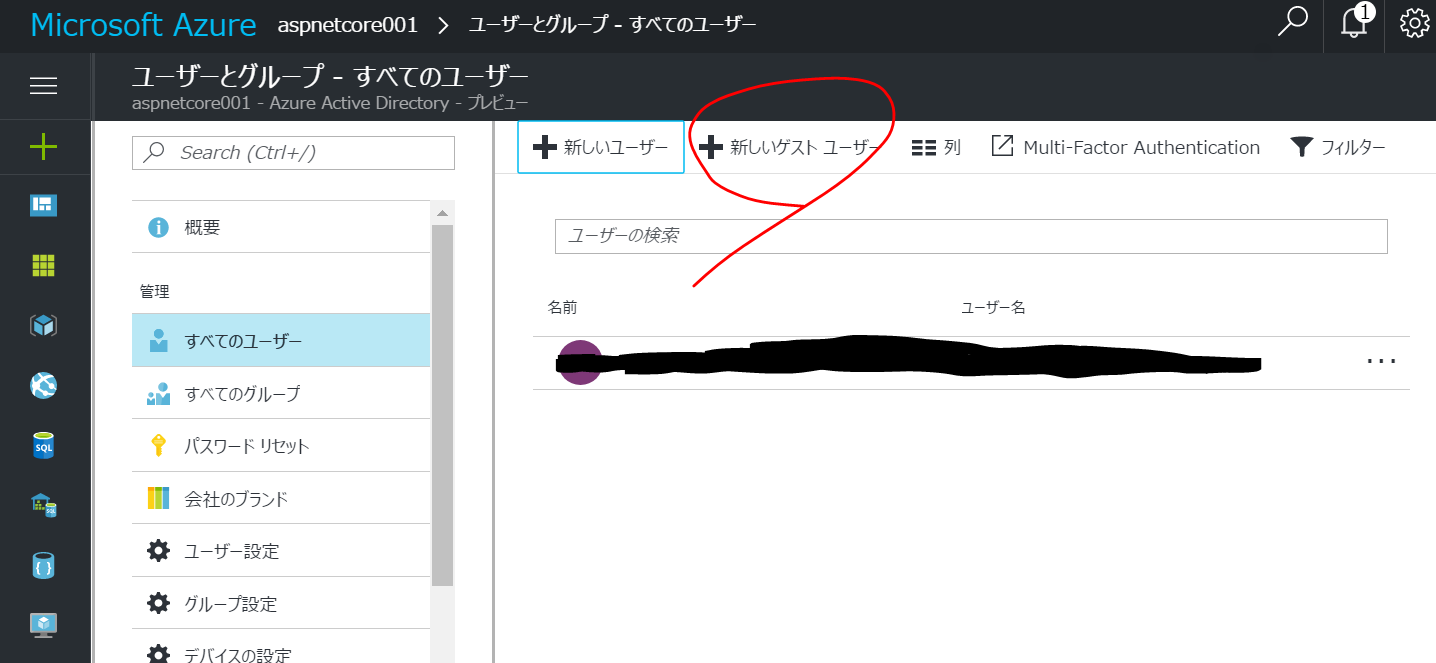This screenshot has height=663, width=1436.
Task: Open the 列 column options
Action: tap(935, 146)
